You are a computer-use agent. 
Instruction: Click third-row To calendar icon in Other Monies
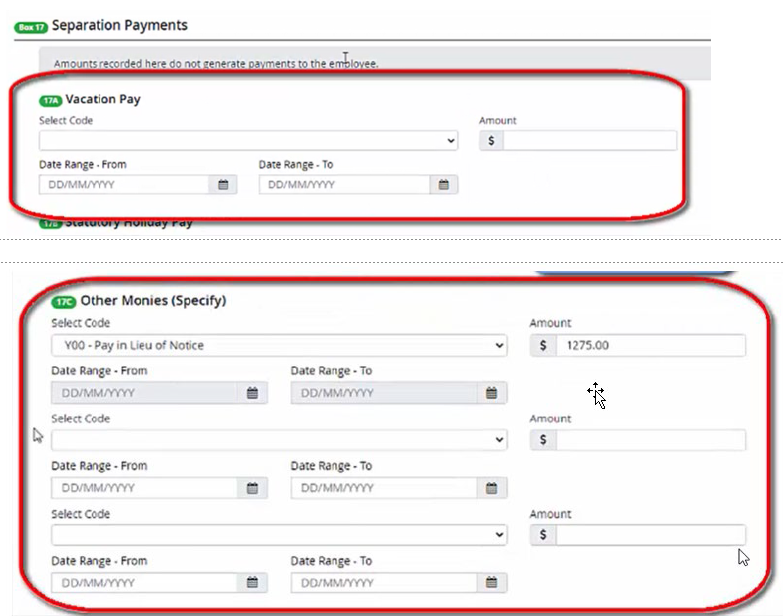(491, 583)
